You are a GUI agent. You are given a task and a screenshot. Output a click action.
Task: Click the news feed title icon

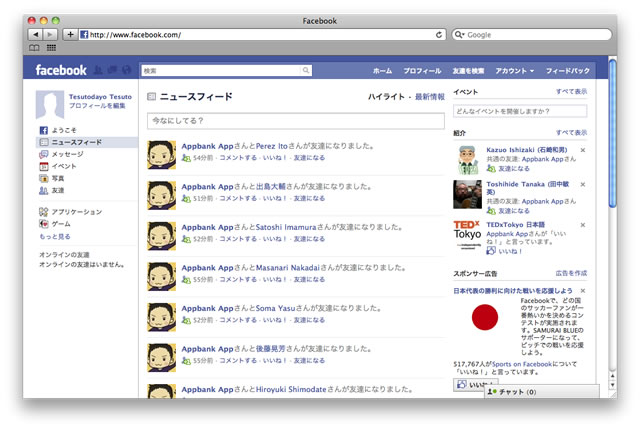(x=151, y=97)
